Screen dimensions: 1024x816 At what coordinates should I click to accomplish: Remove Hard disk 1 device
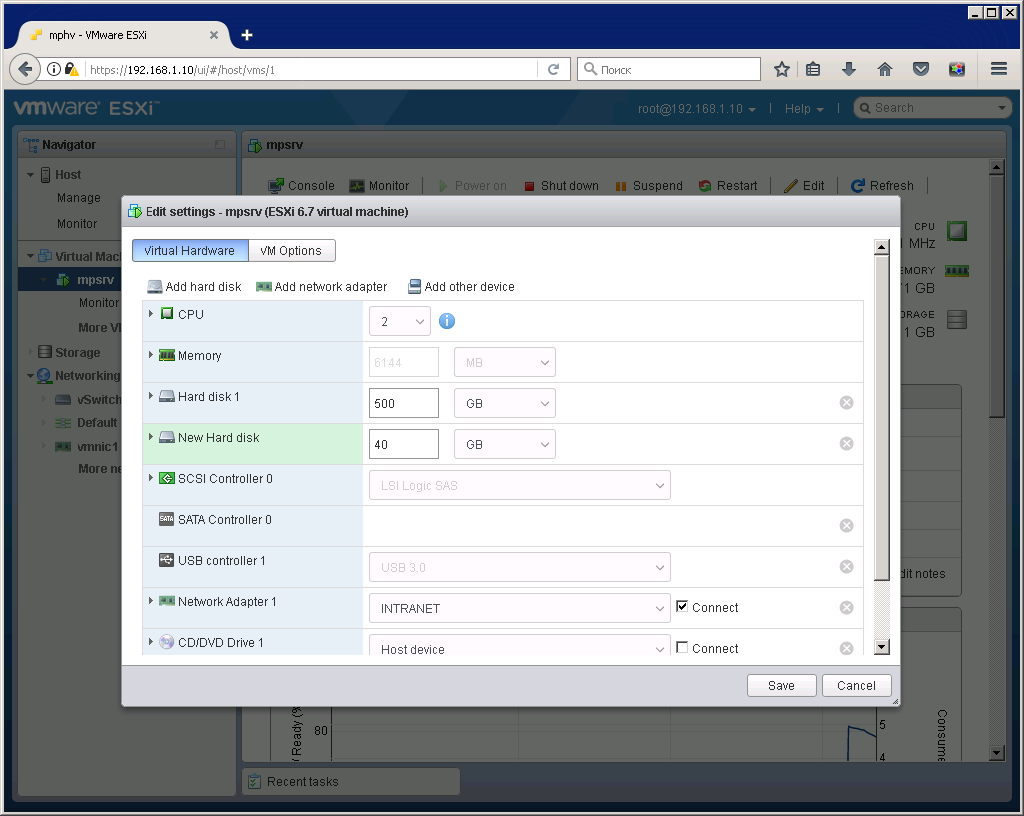pyautogui.click(x=846, y=403)
